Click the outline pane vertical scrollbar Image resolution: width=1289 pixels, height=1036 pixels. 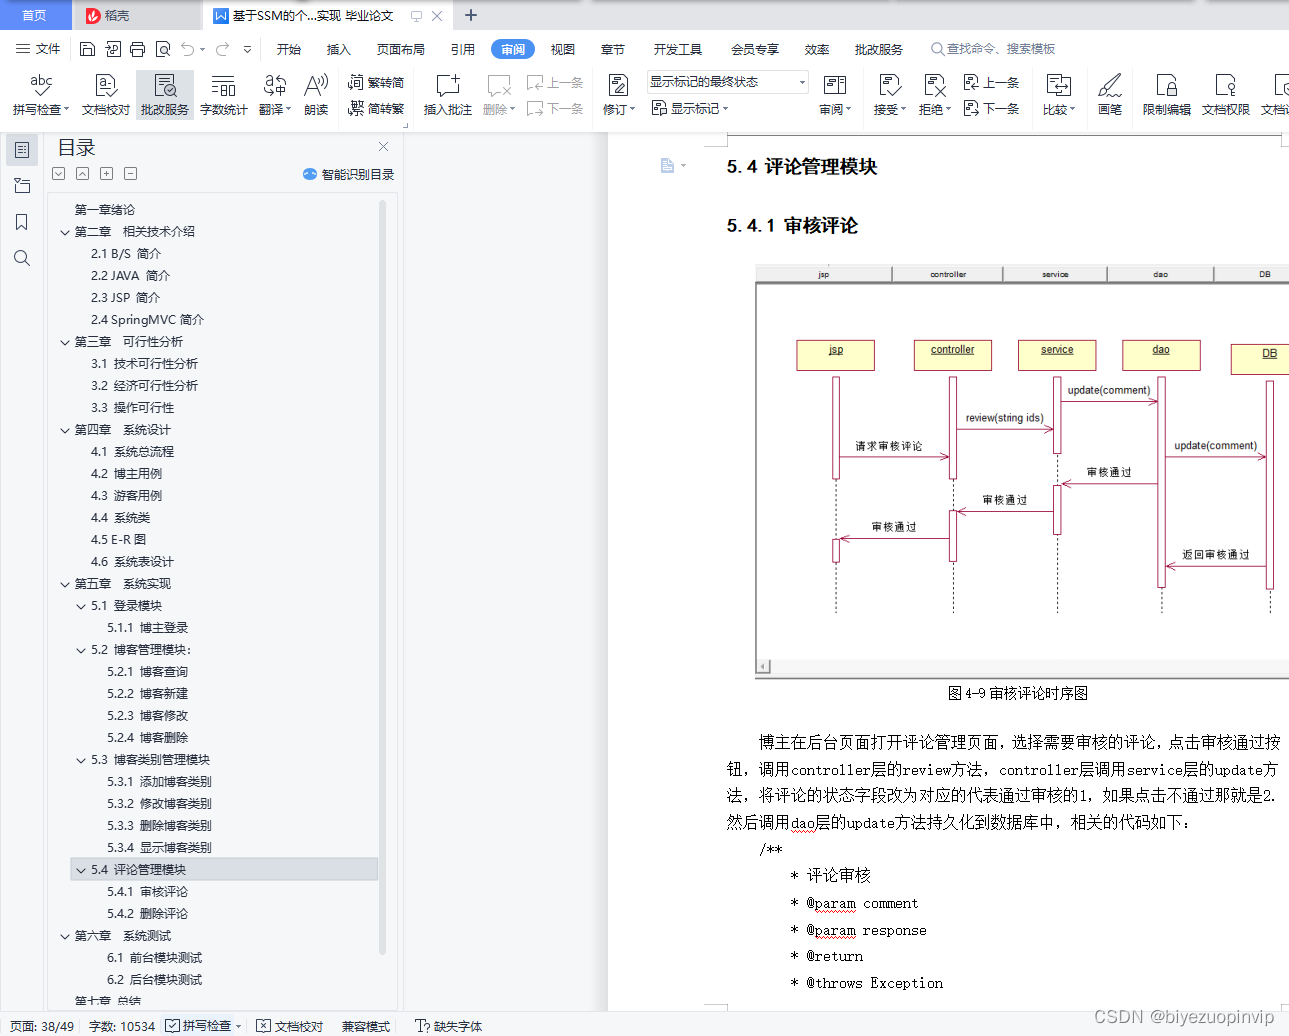tap(382, 575)
